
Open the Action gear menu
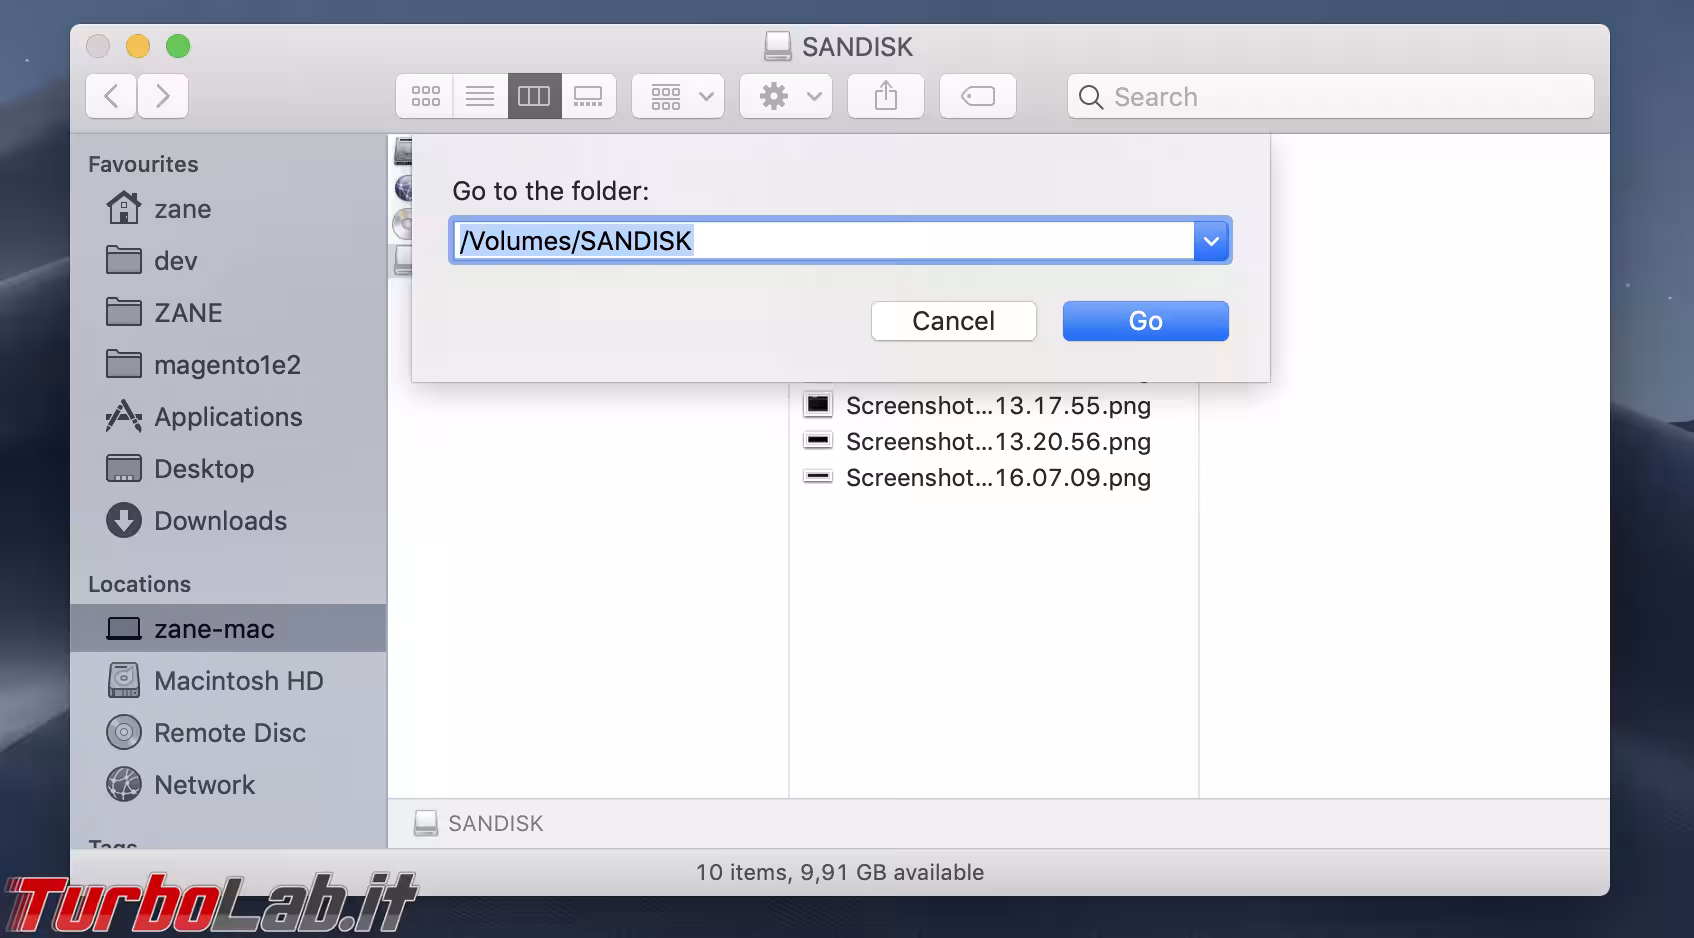(x=786, y=97)
